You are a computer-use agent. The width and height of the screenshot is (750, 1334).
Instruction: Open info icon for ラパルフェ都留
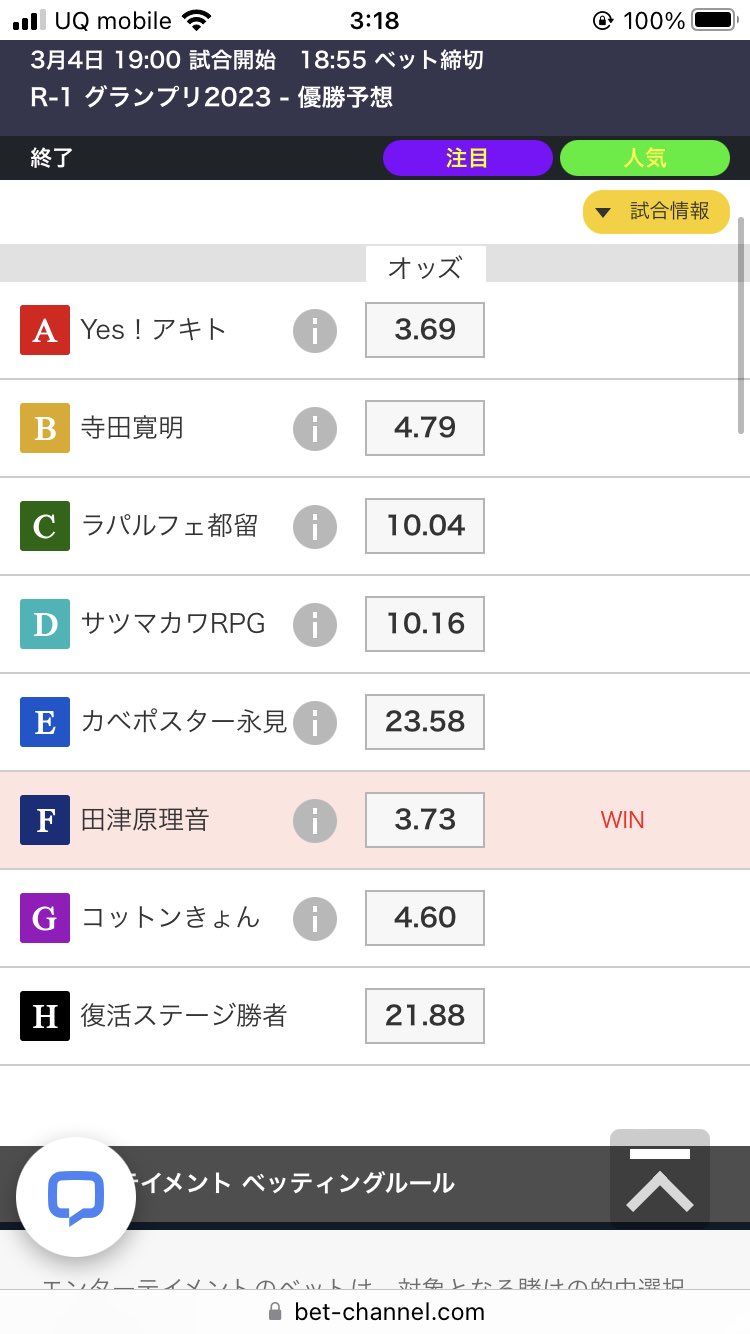315,526
